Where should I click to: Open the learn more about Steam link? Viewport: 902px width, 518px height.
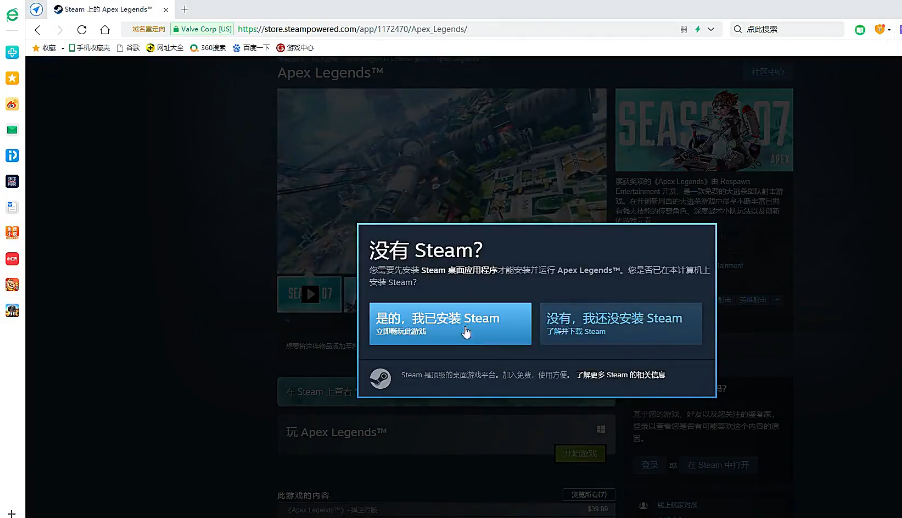(x=621, y=375)
